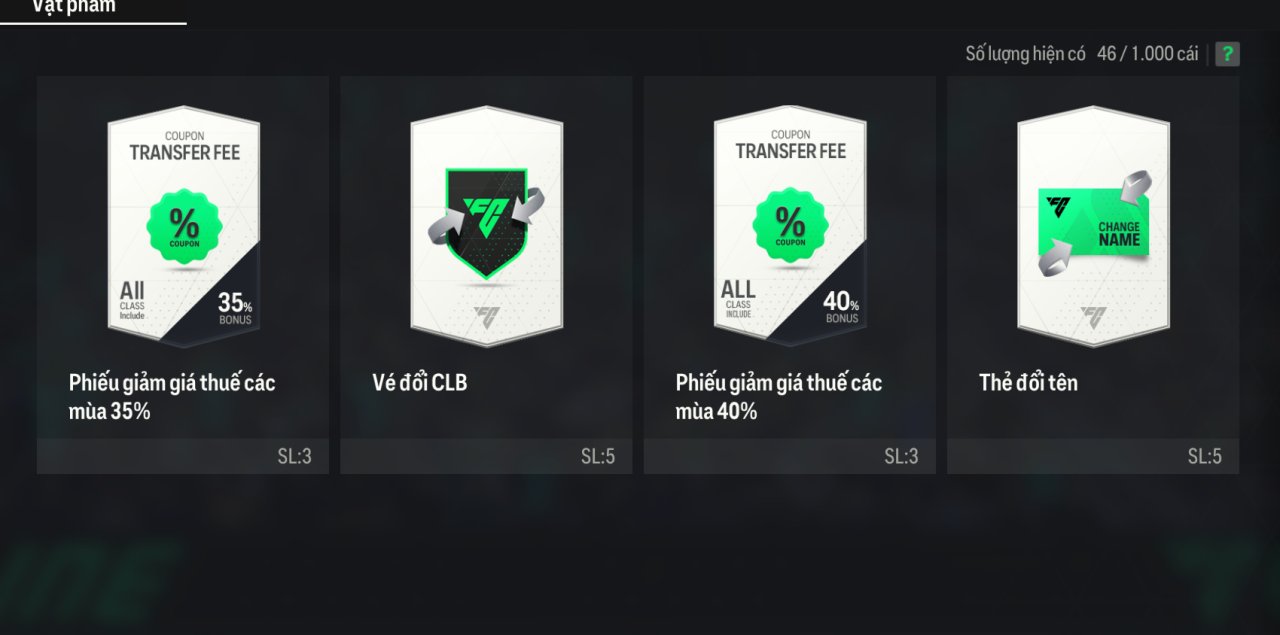Click the 35% BONUS label on first card
1280x635 pixels.
235,308
